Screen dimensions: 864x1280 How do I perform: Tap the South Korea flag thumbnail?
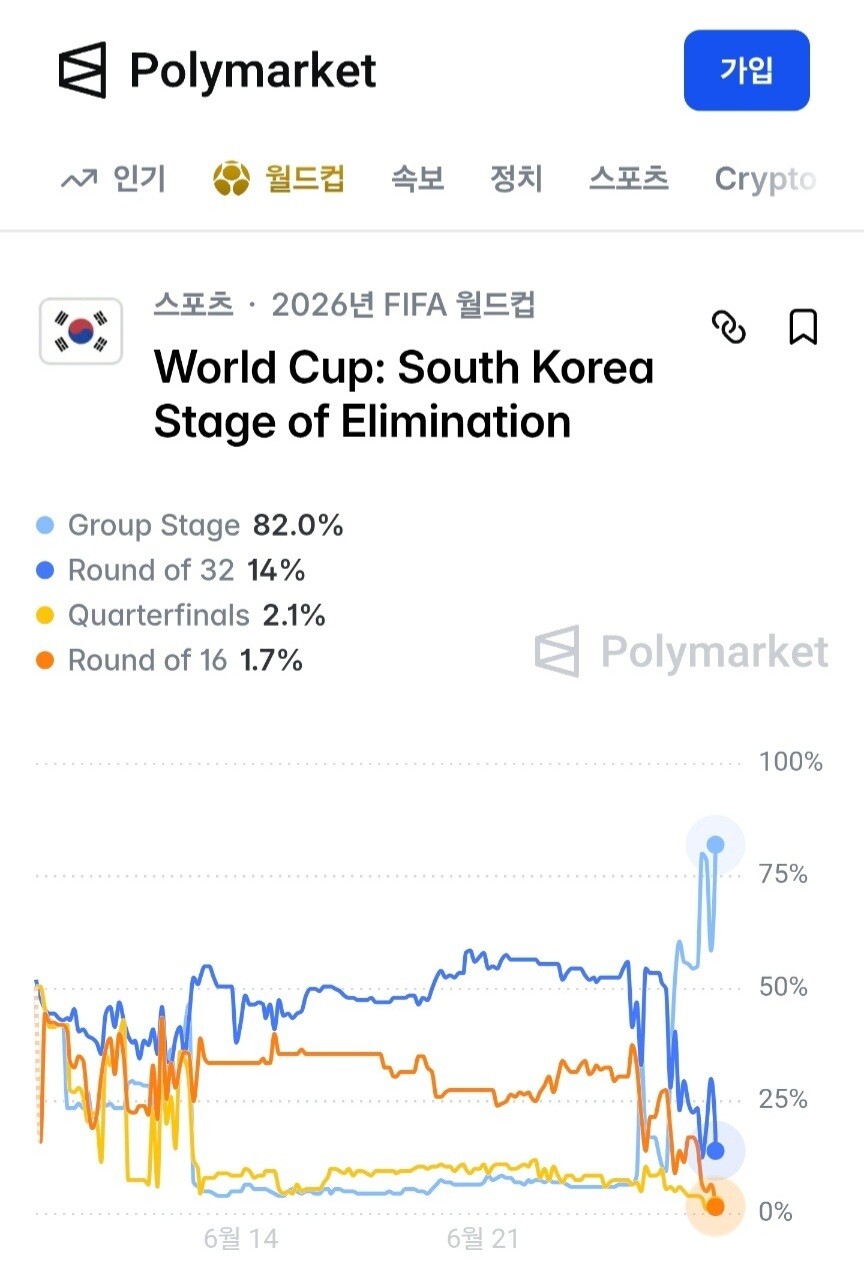pyautogui.click(x=81, y=330)
